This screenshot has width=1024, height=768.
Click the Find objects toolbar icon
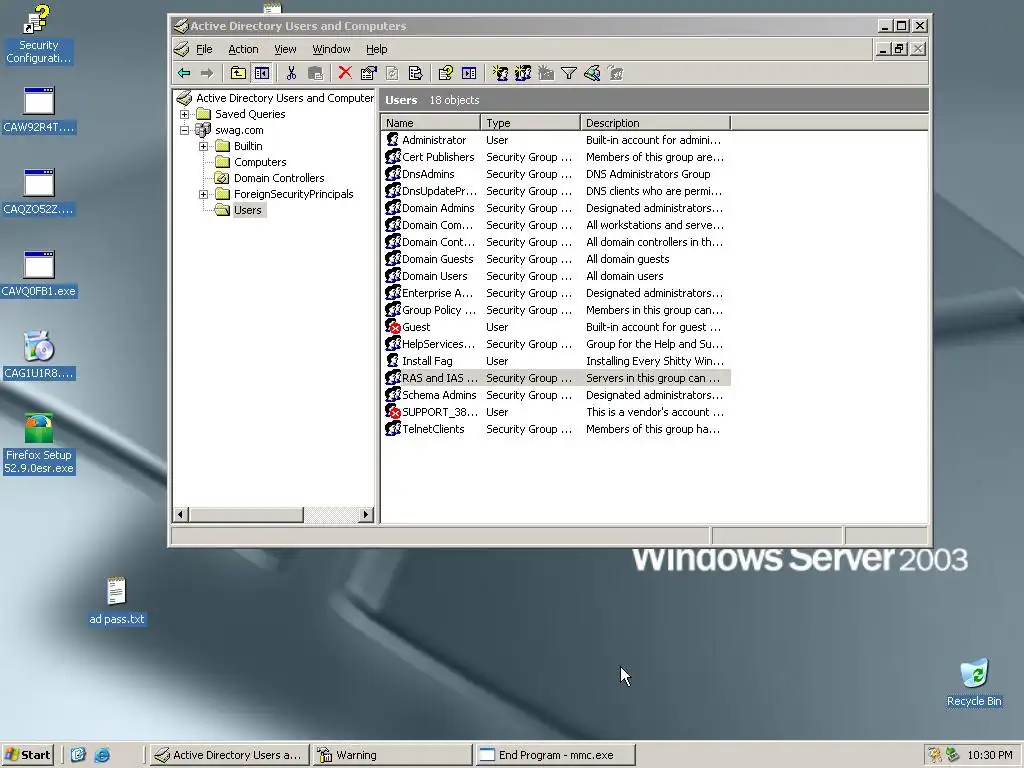point(592,73)
